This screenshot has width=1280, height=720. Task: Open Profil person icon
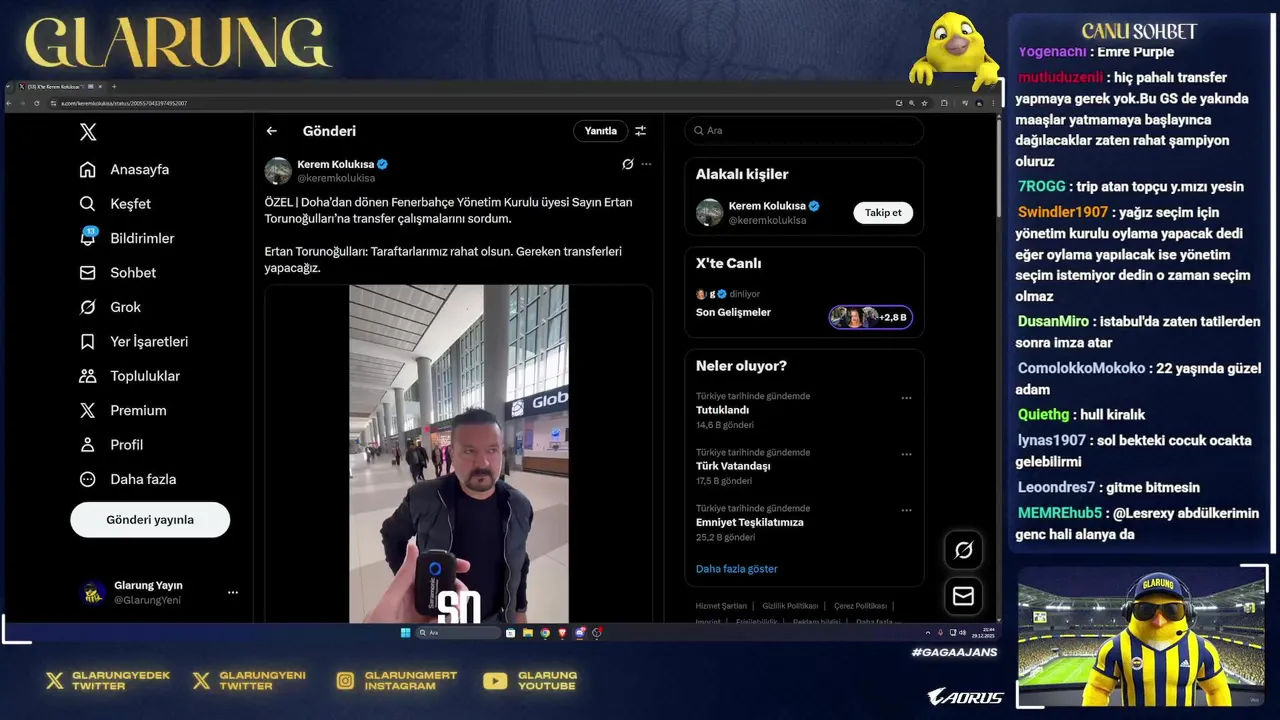coord(88,445)
